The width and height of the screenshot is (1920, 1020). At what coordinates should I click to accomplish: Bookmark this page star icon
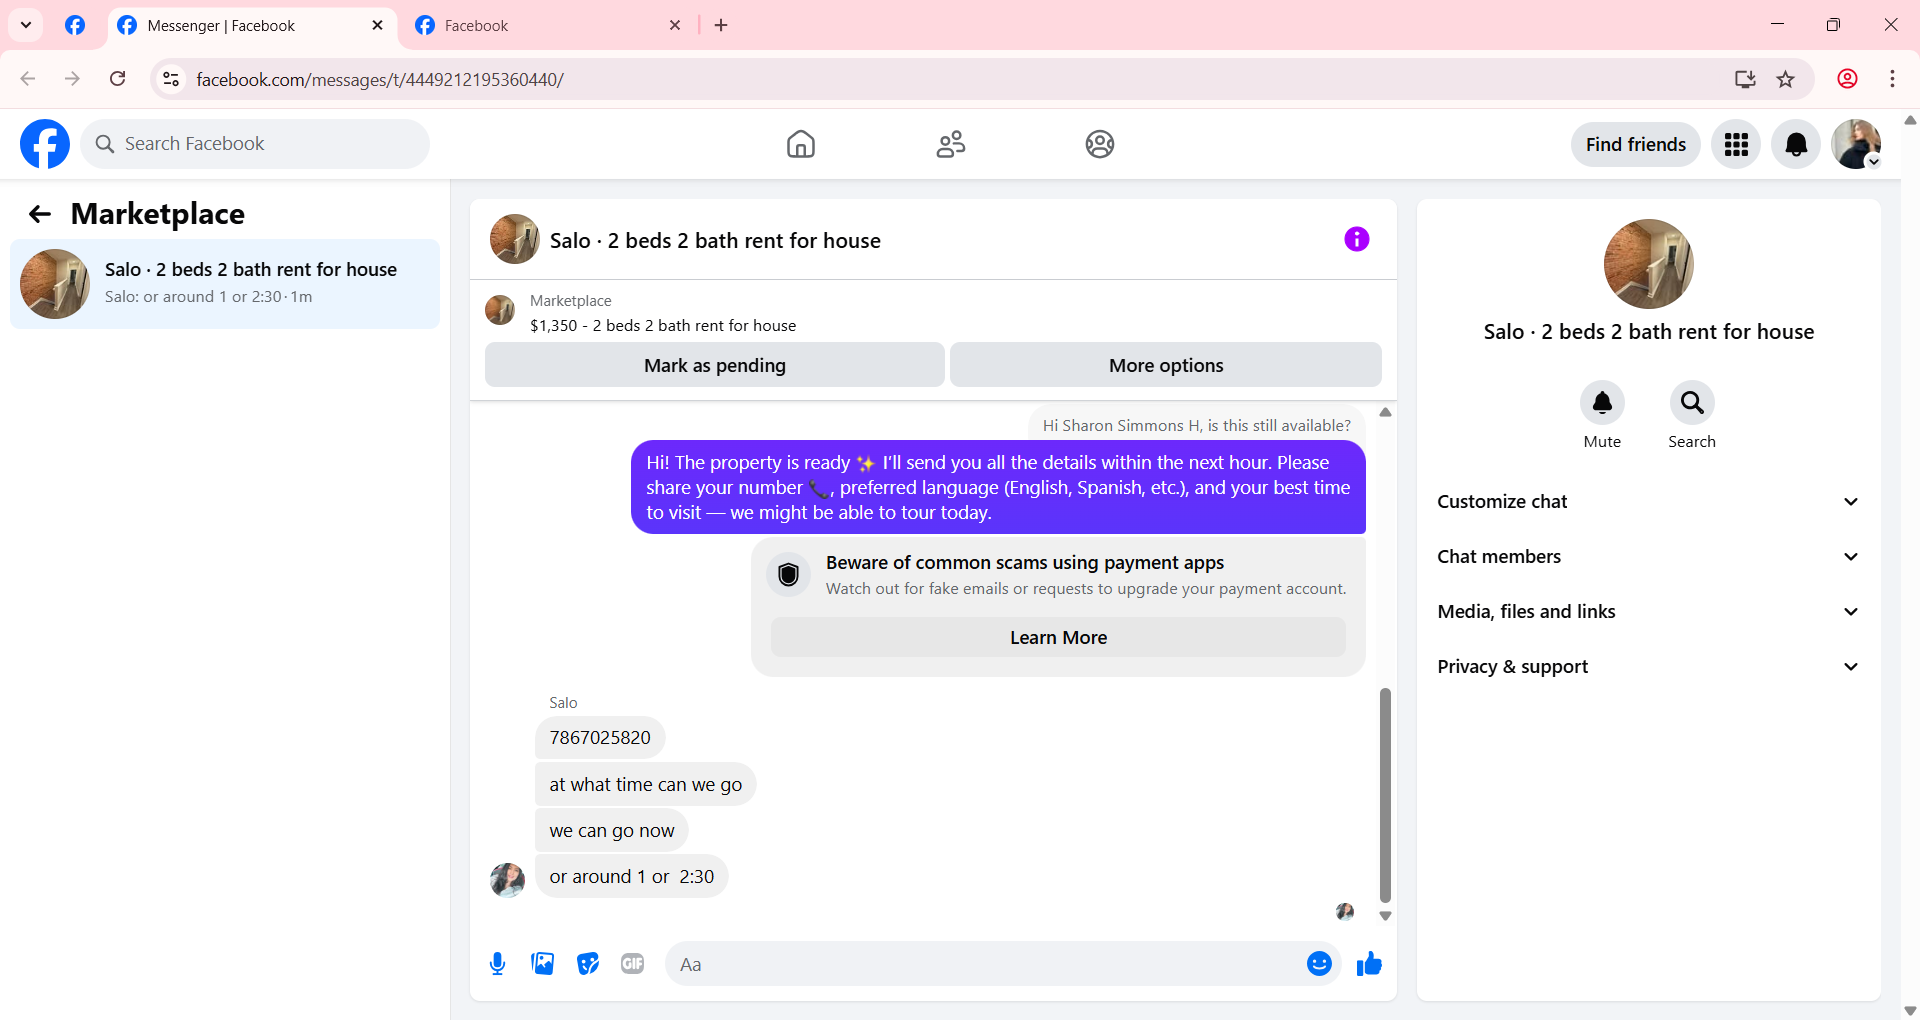click(x=1785, y=79)
